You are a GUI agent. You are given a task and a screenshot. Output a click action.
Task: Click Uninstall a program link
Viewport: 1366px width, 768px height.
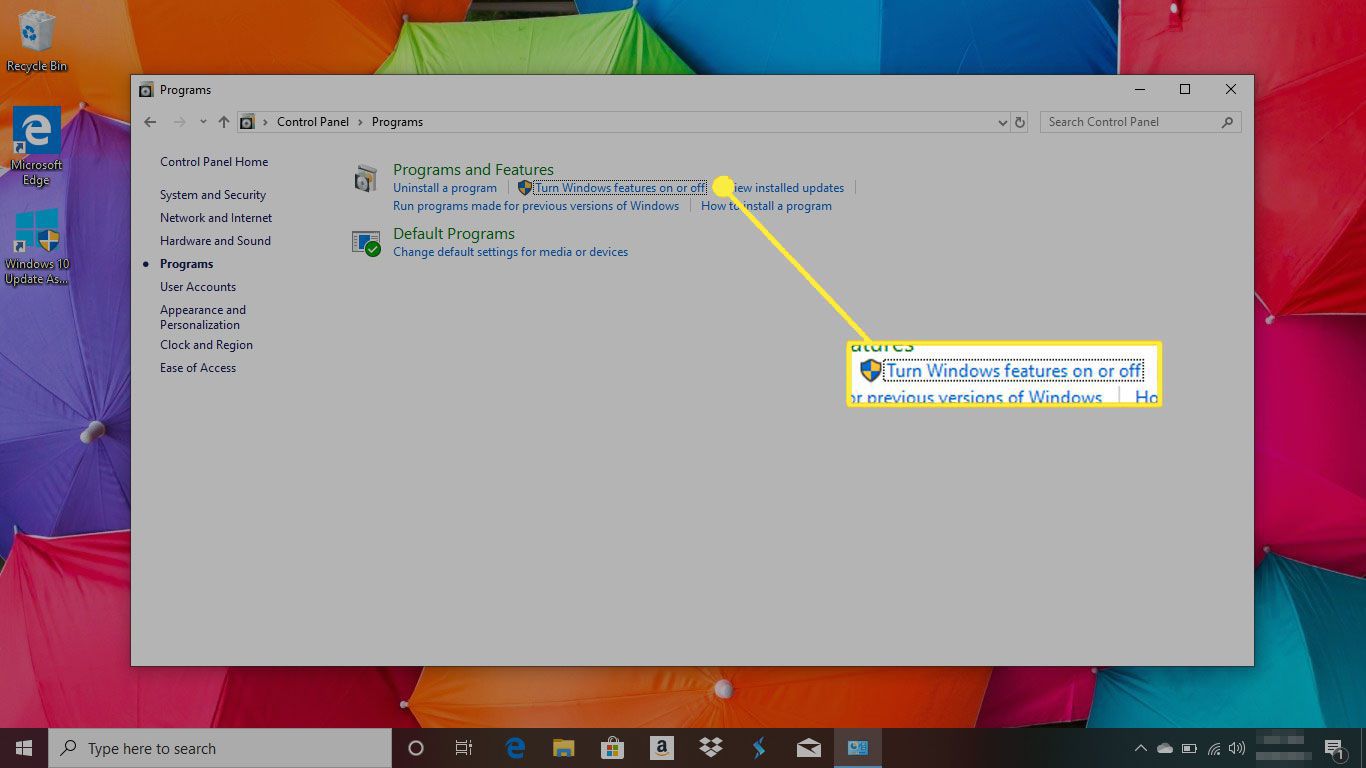445,188
